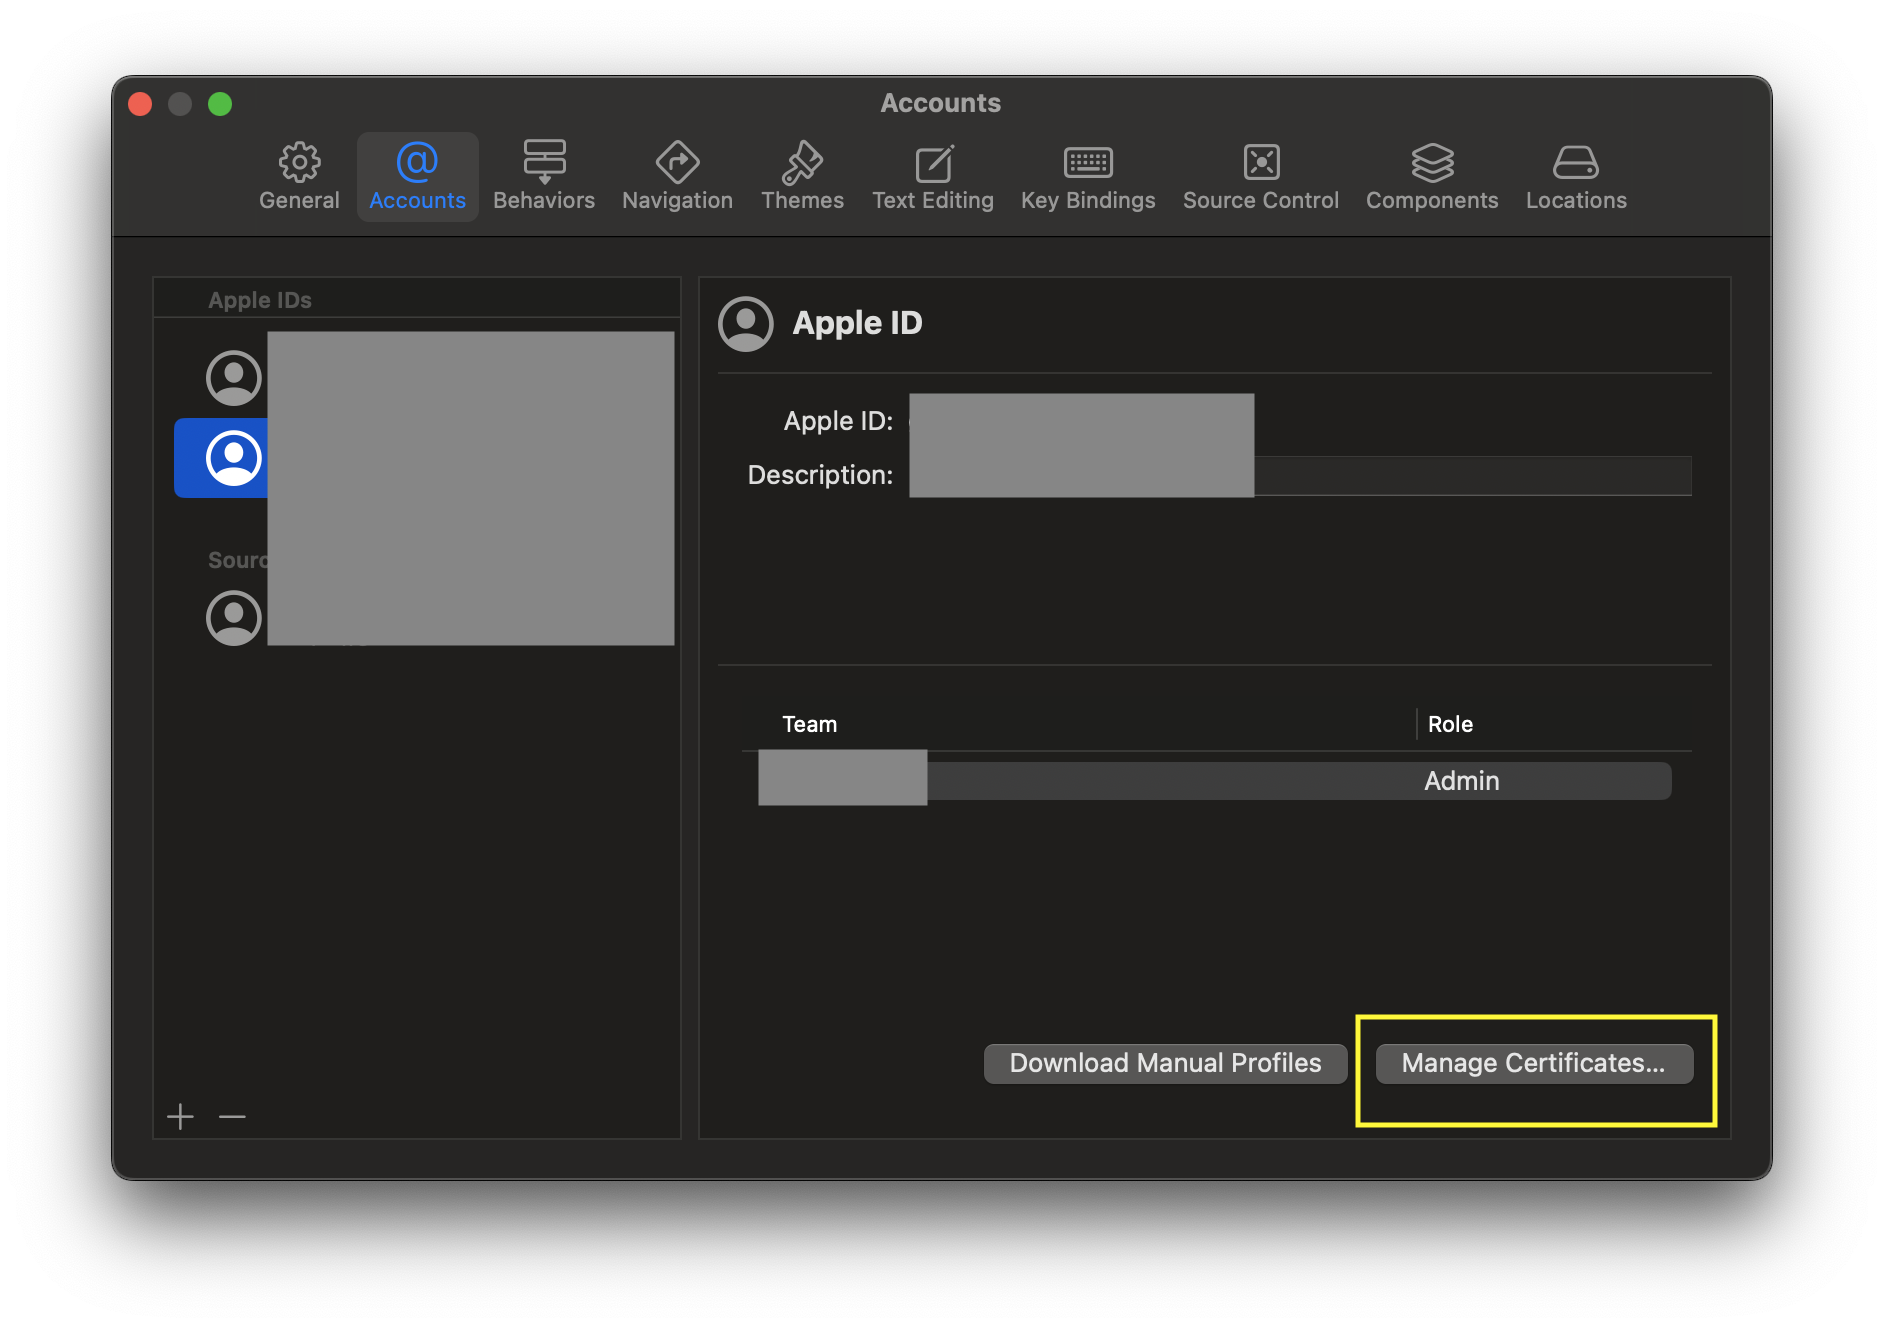Viewport: 1884px width, 1328px height.
Task: Open the General preferences pane
Action: pyautogui.click(x=299, y=177)
